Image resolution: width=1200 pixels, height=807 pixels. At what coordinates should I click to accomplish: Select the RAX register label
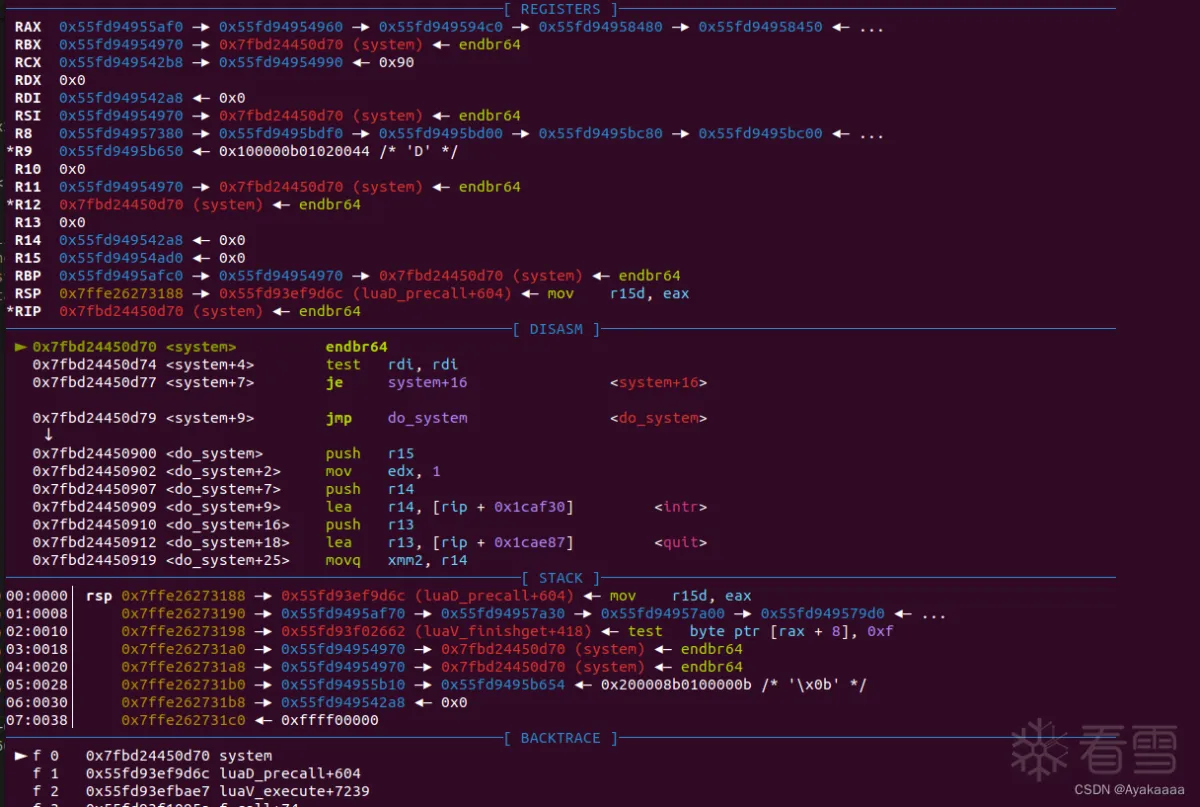pyautogui.click(x=28, y=27)
